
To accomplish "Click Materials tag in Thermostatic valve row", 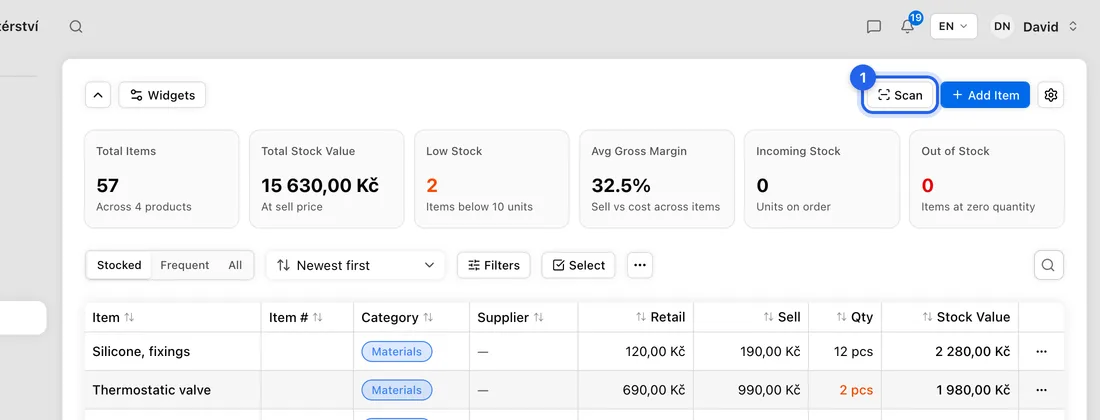I will tap(396, 390).
